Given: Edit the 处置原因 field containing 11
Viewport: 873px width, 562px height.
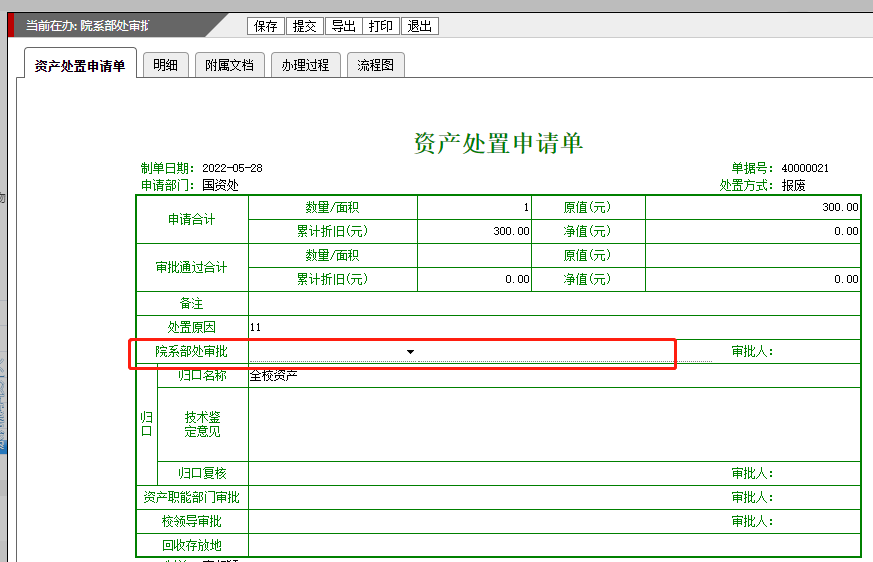Looking at the screenshot, I should [x=553, y=327].
